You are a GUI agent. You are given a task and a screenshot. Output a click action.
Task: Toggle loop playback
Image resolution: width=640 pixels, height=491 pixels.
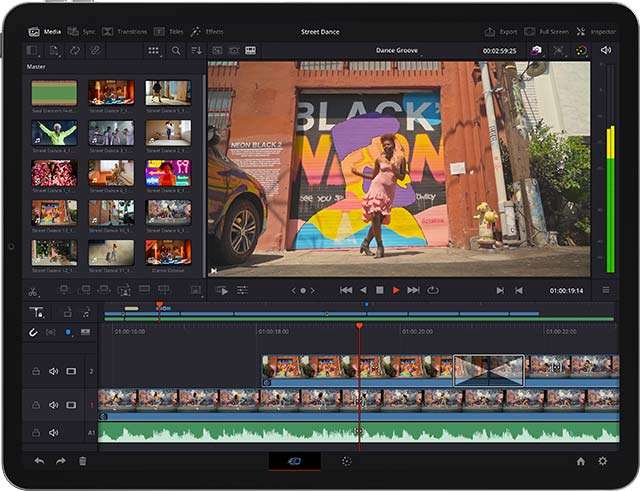pos(433,290)
